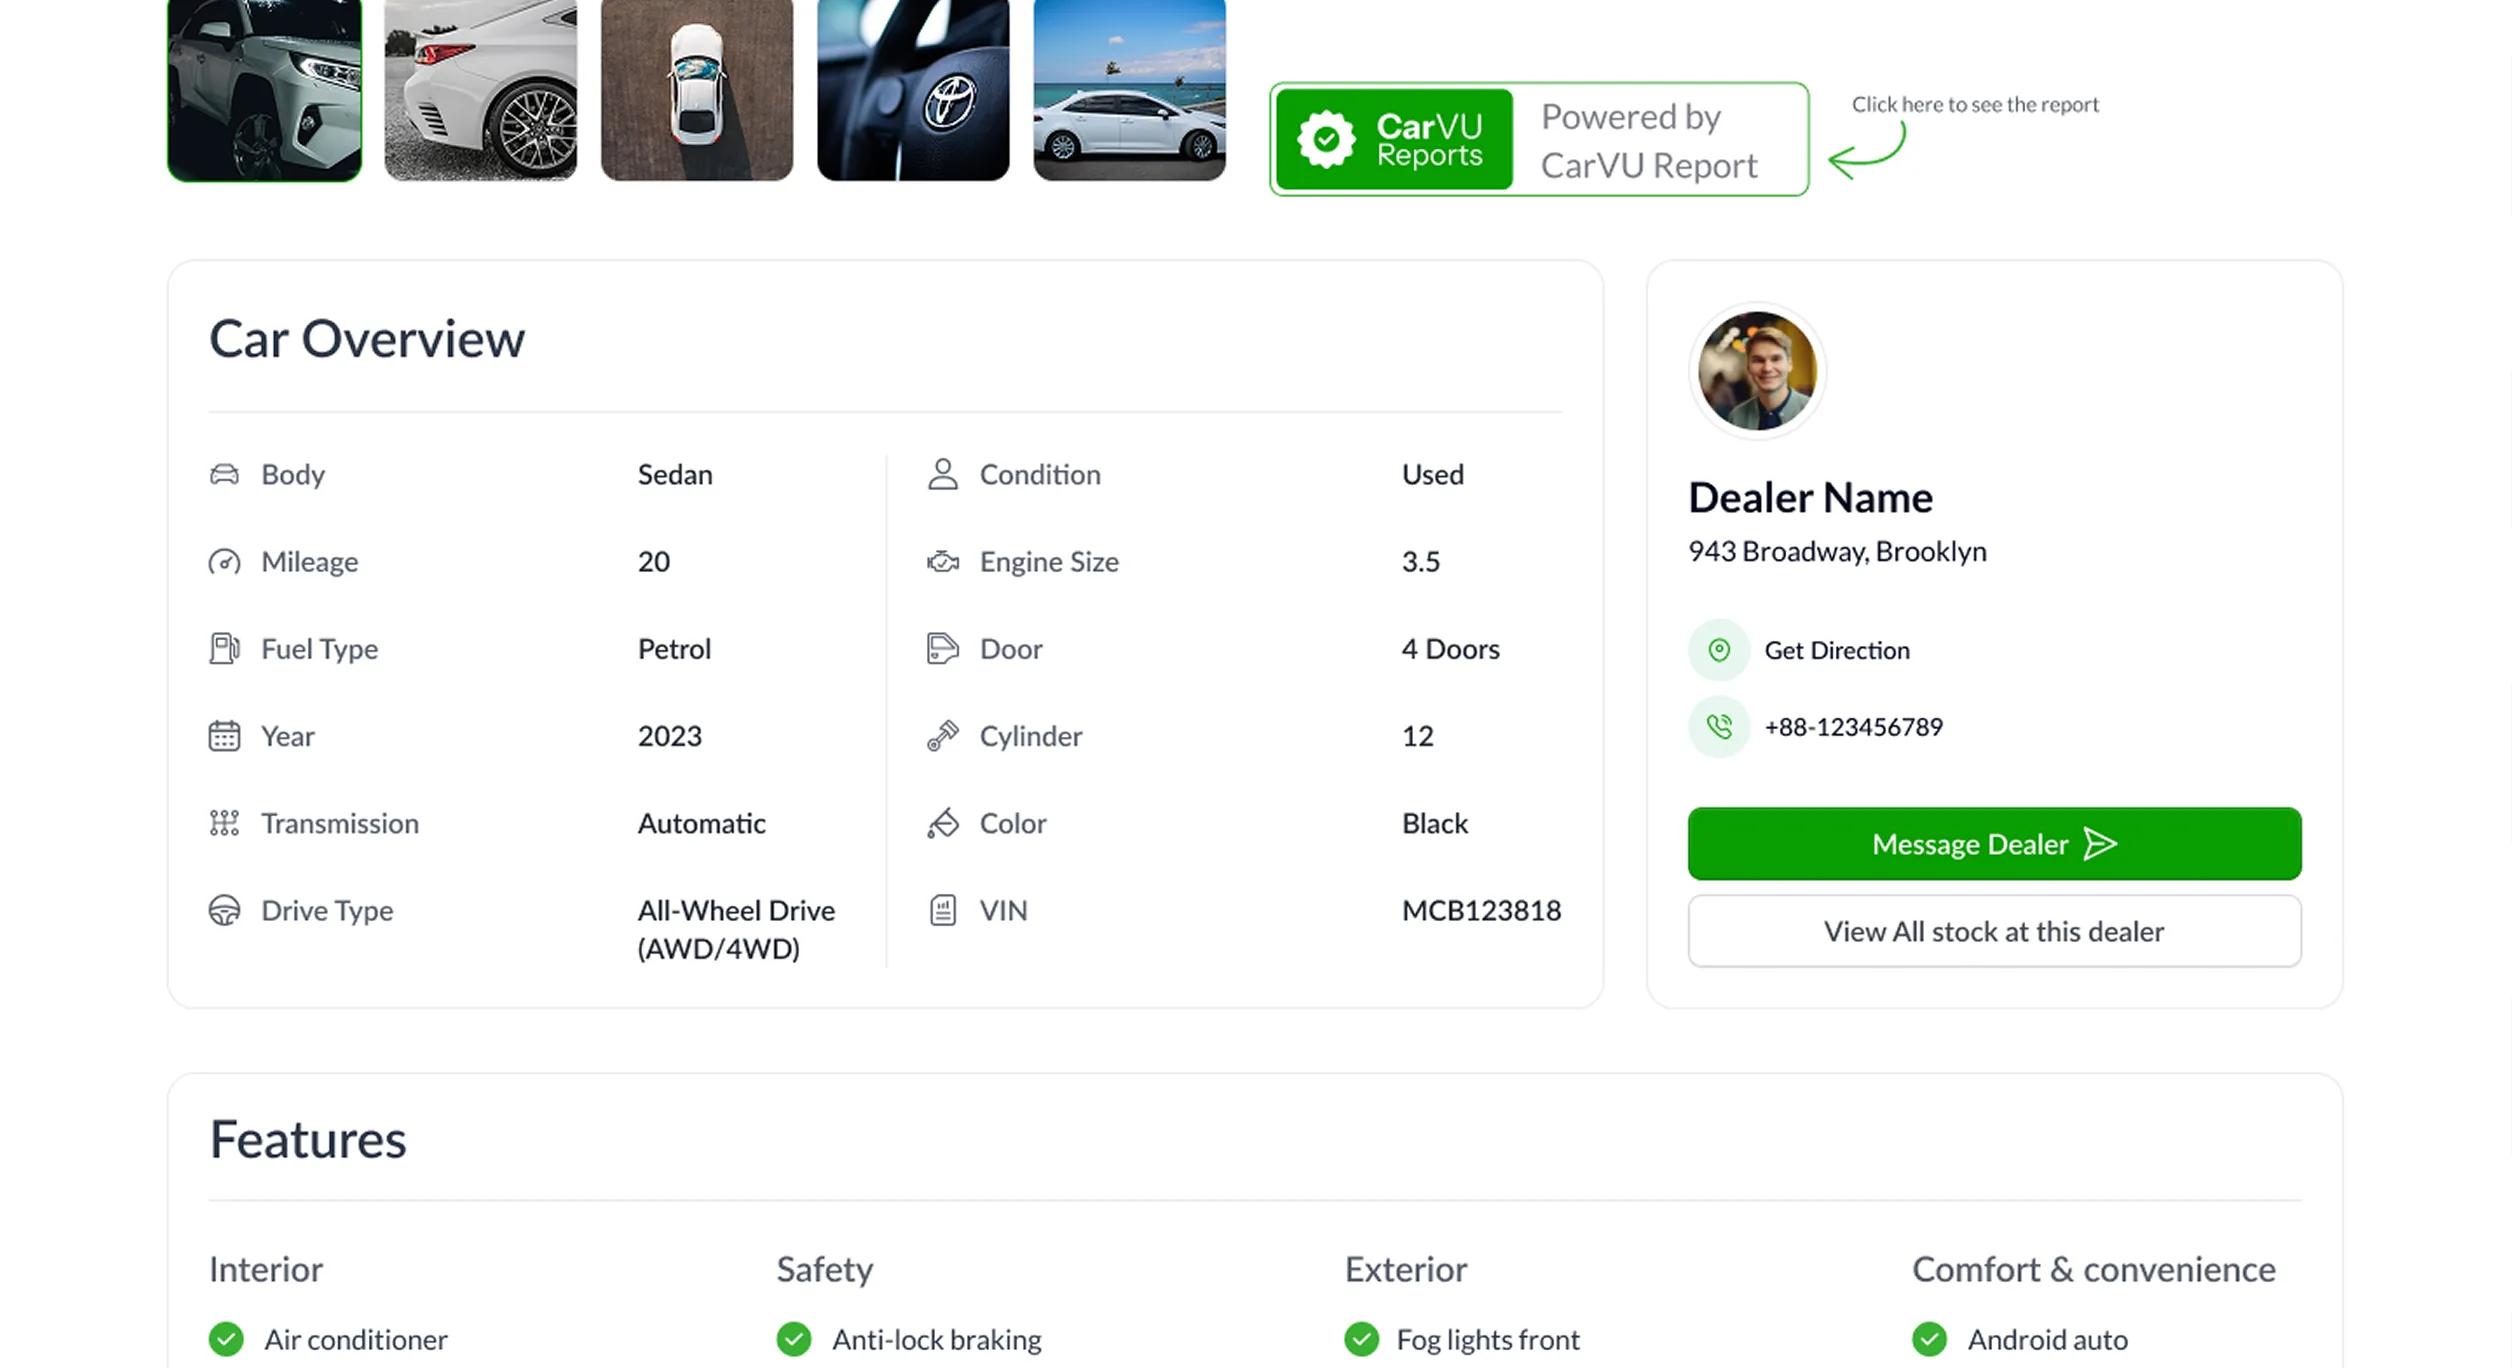Click the Anti-lock braking green checkmark

[x=794, y=1339]
